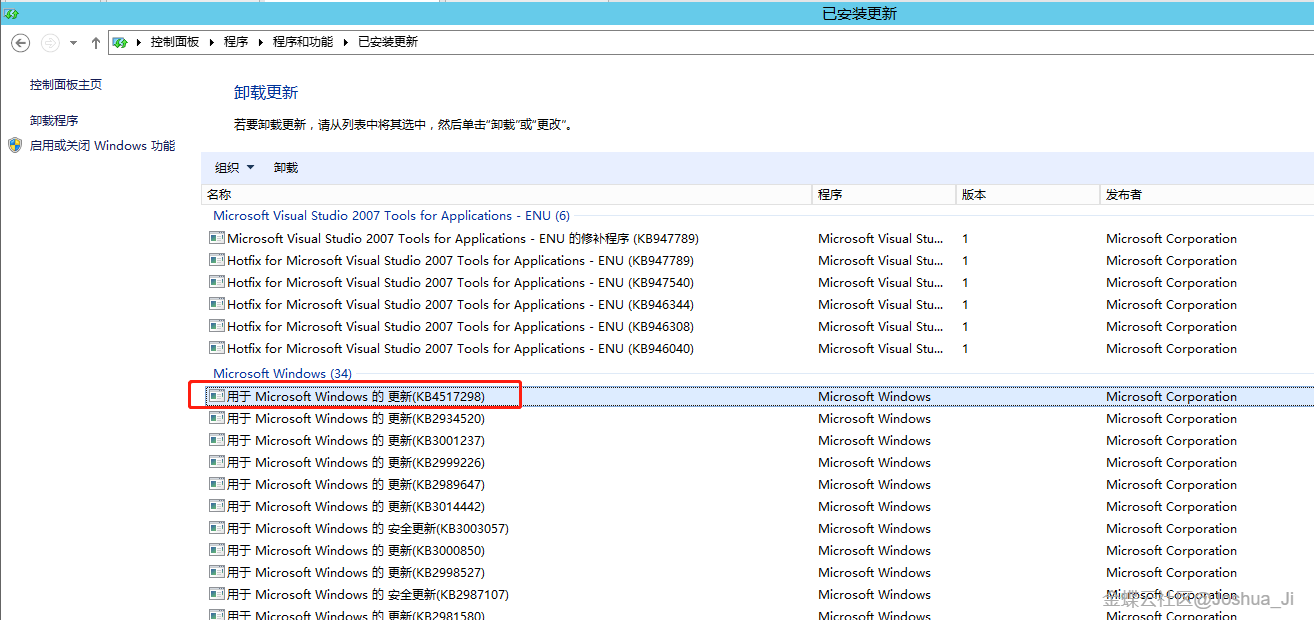The width and height of the screenshot is (1314, 620).
Task: Expand arrow after 控制面板 breadcrumb
Action: coord(212,42)
